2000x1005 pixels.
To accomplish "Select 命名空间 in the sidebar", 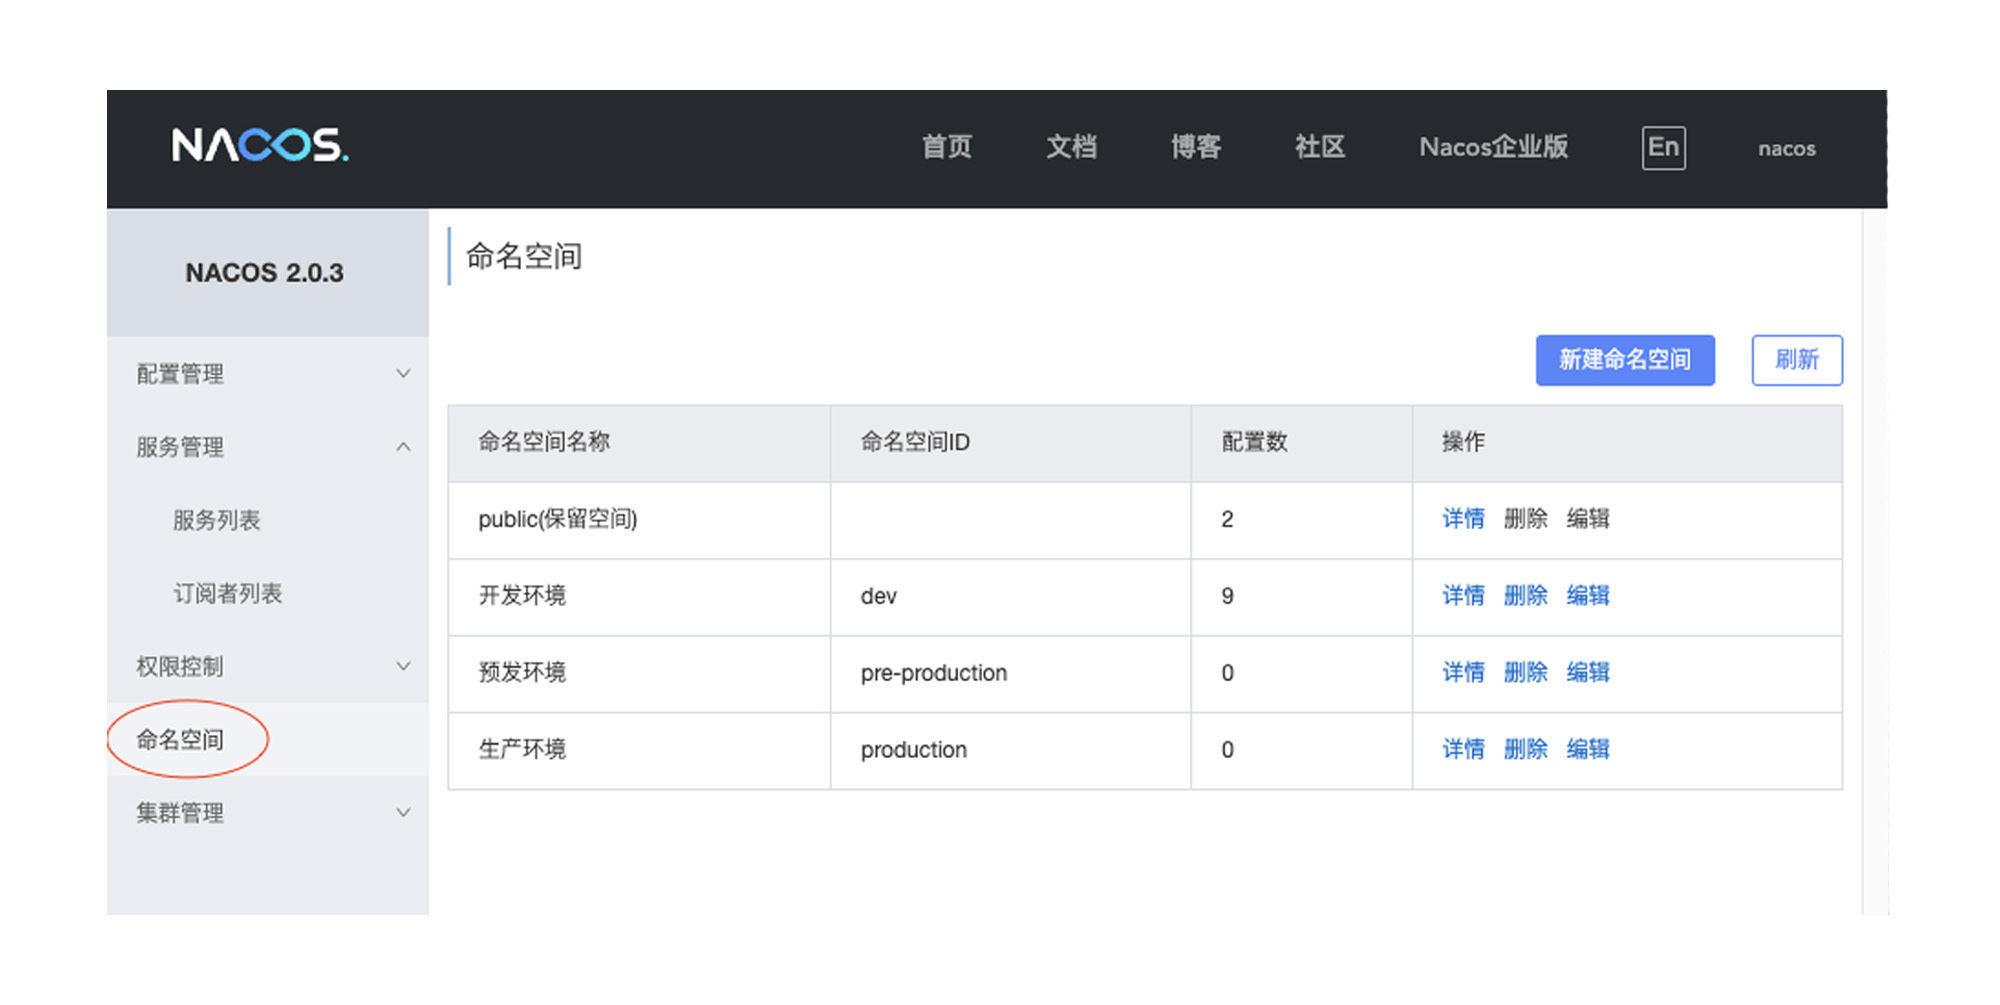I will [x=180, y=740].
